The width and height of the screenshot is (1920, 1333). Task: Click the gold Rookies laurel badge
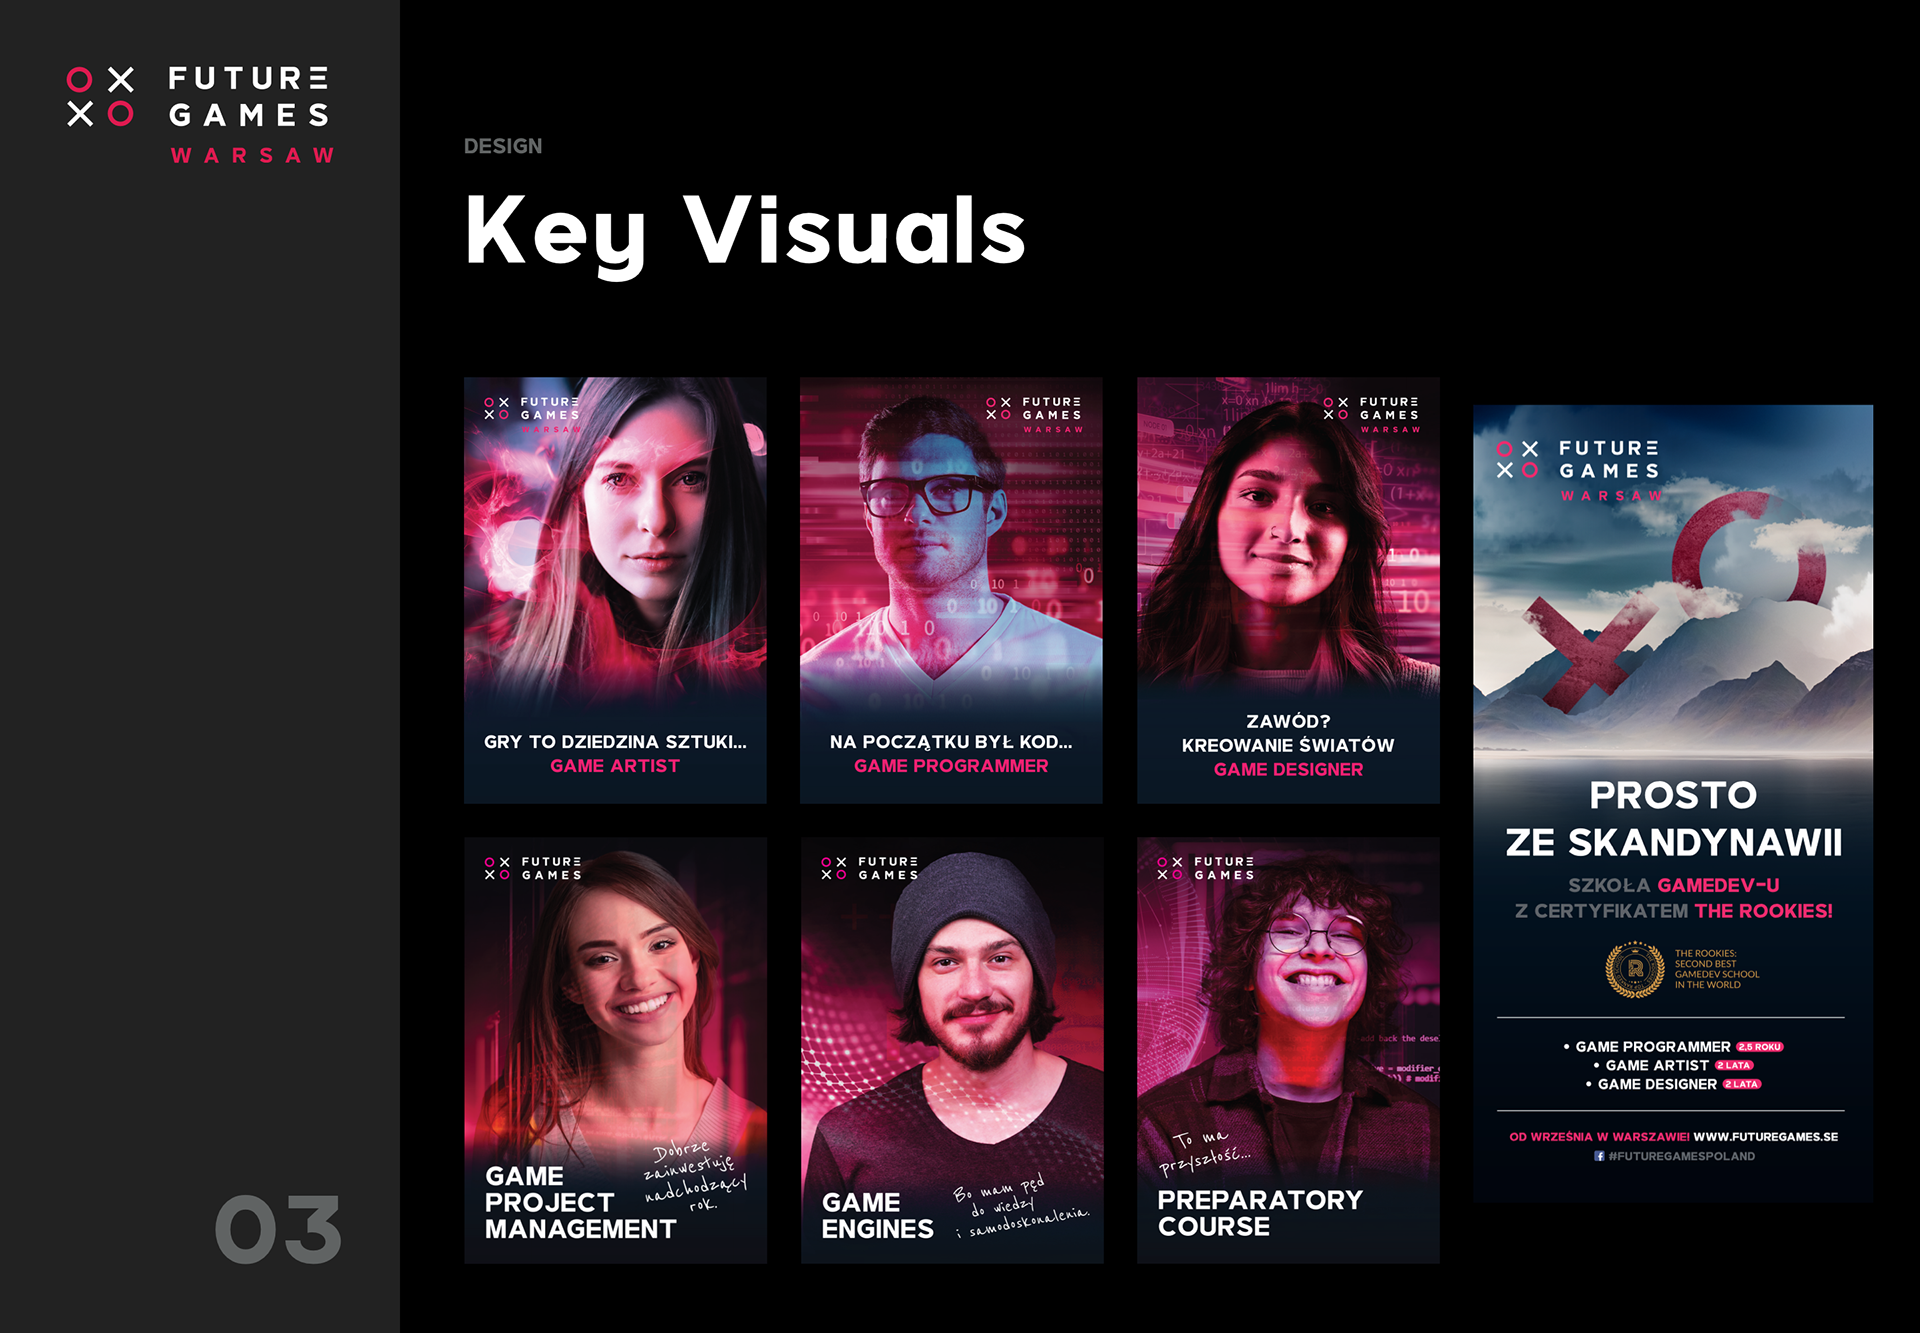click(1634, 969)
